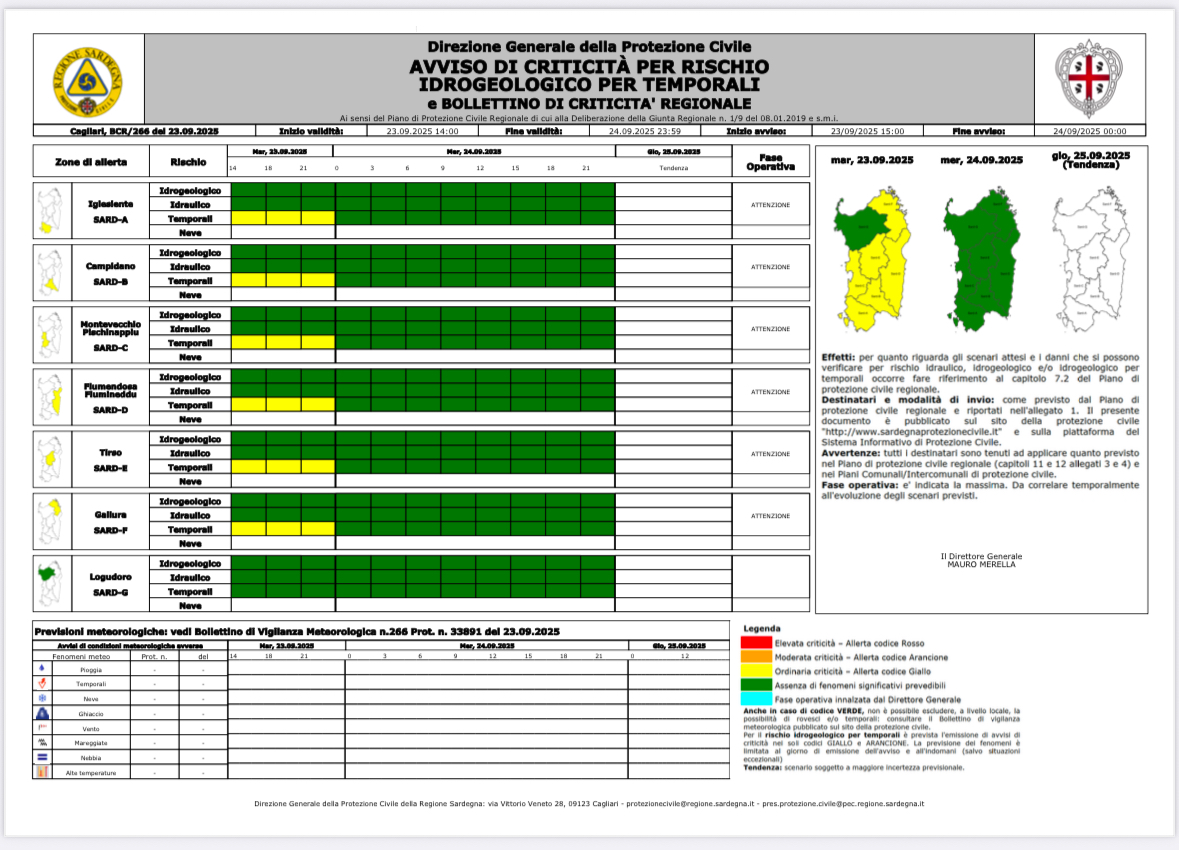1179x850 pixels.
Task: Click the Ghiaccio ice warning icon
Action: click(x=42, y=713)
